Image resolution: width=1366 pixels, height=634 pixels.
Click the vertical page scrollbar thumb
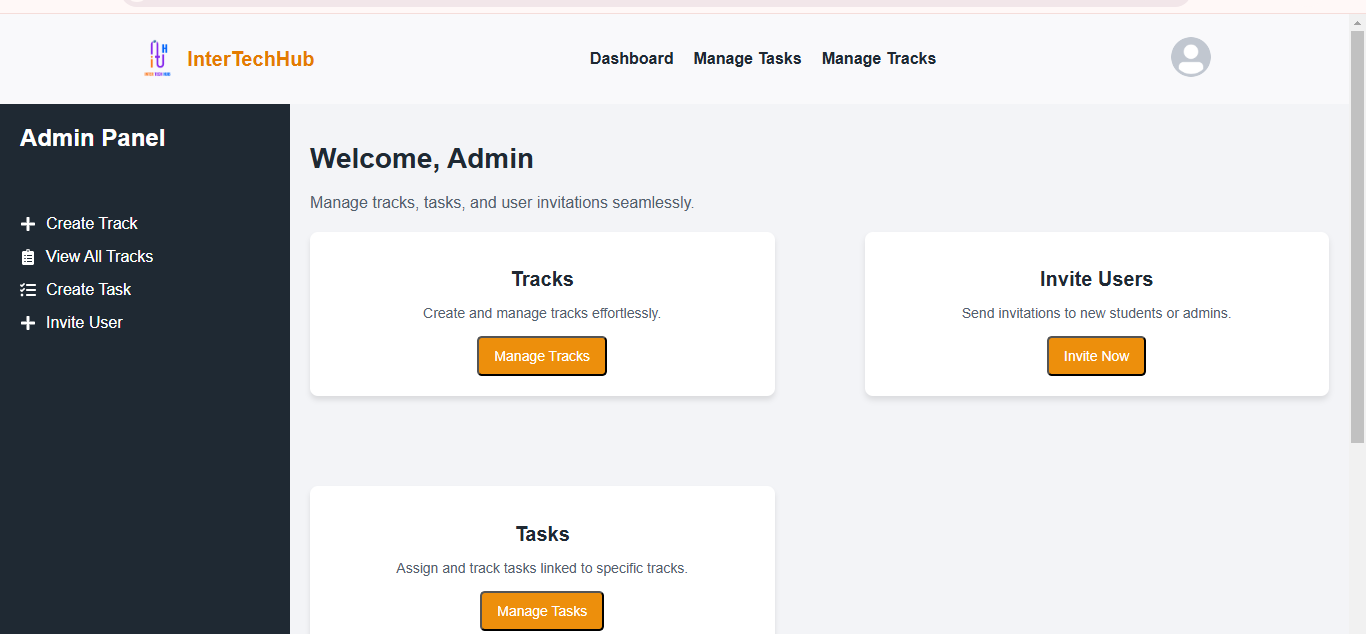click(1357, 236)
